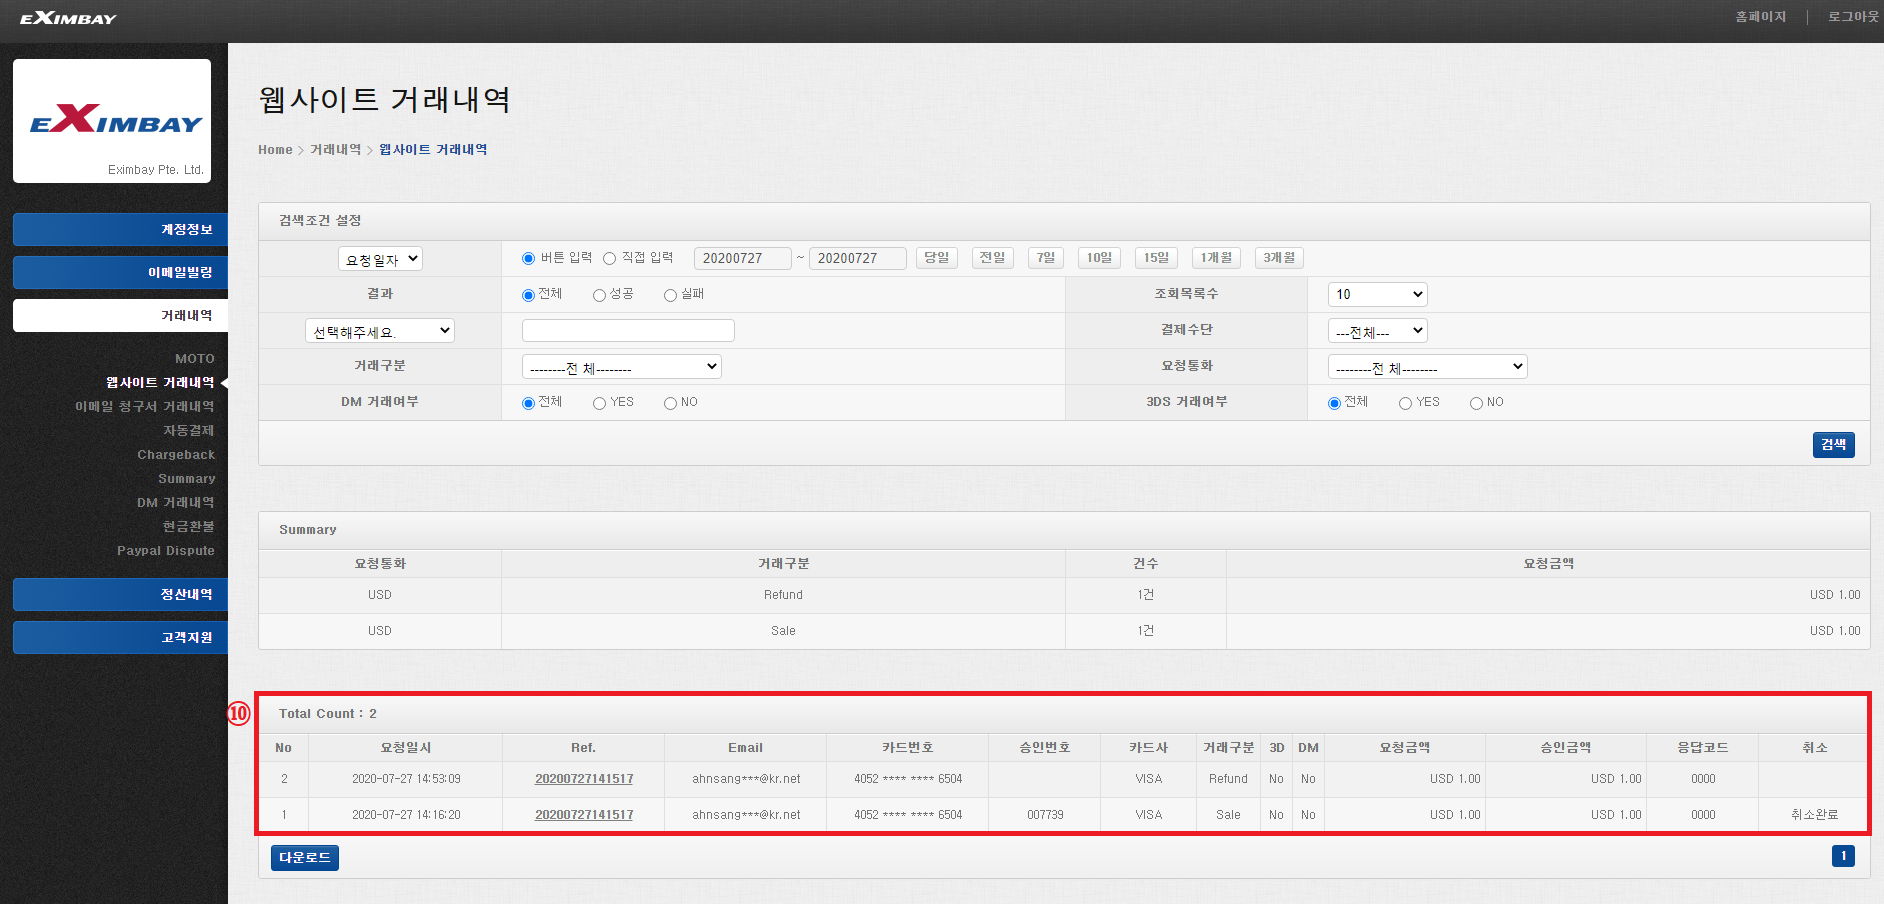This screenshot has width=1884, height=904.
Task: Click the 검색 search button
Action: coord(1833,445)
